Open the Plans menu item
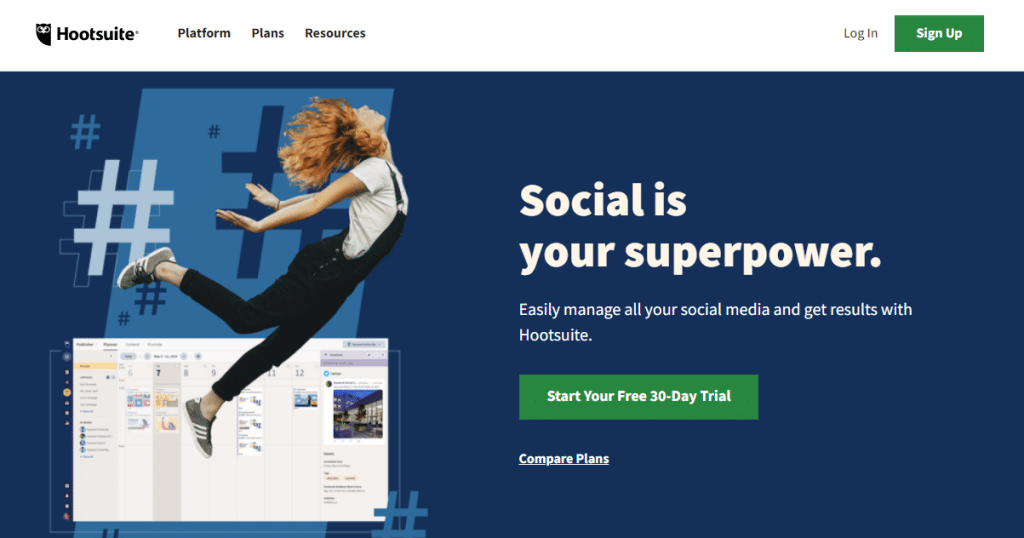Viewport: 1024px width, 538px height. click(x=268, y=33)
